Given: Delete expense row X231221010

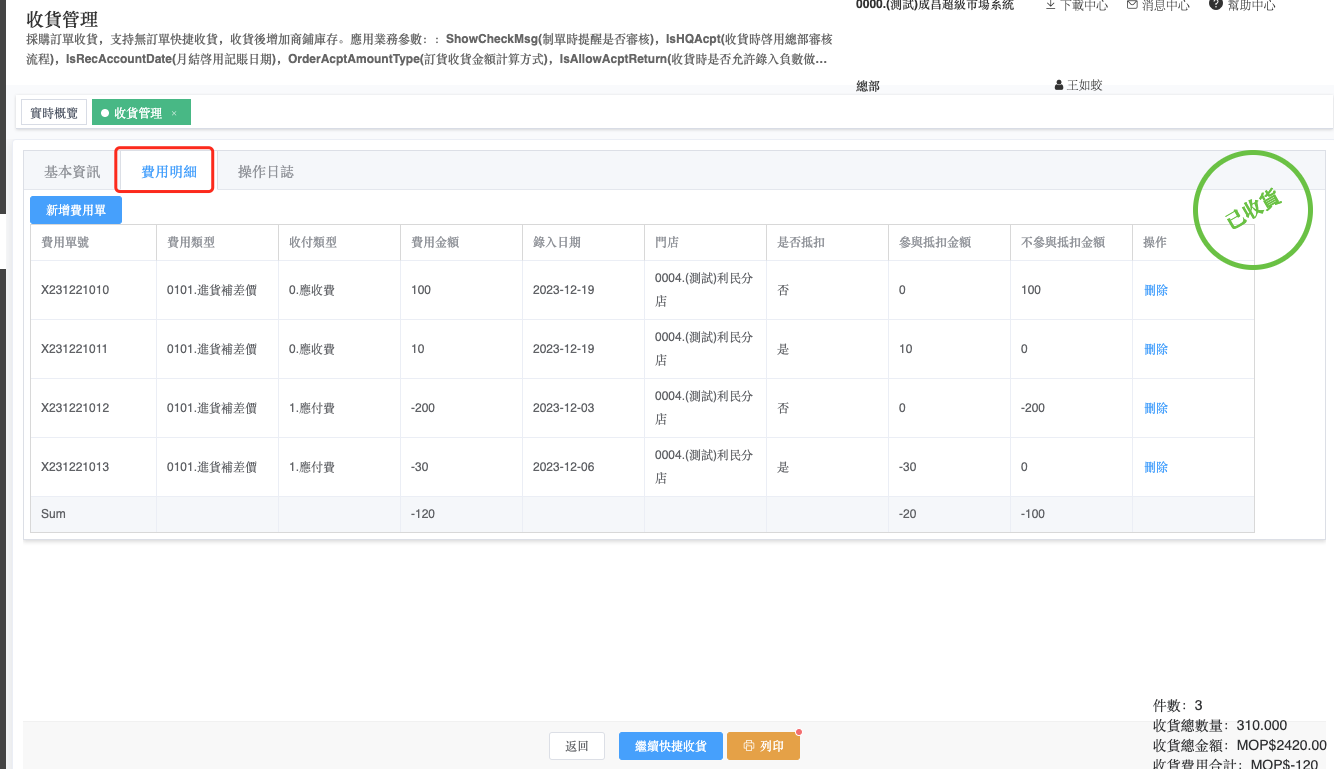Looking at the screenshot, I should pyautogui.click(x=1156, y=290).
